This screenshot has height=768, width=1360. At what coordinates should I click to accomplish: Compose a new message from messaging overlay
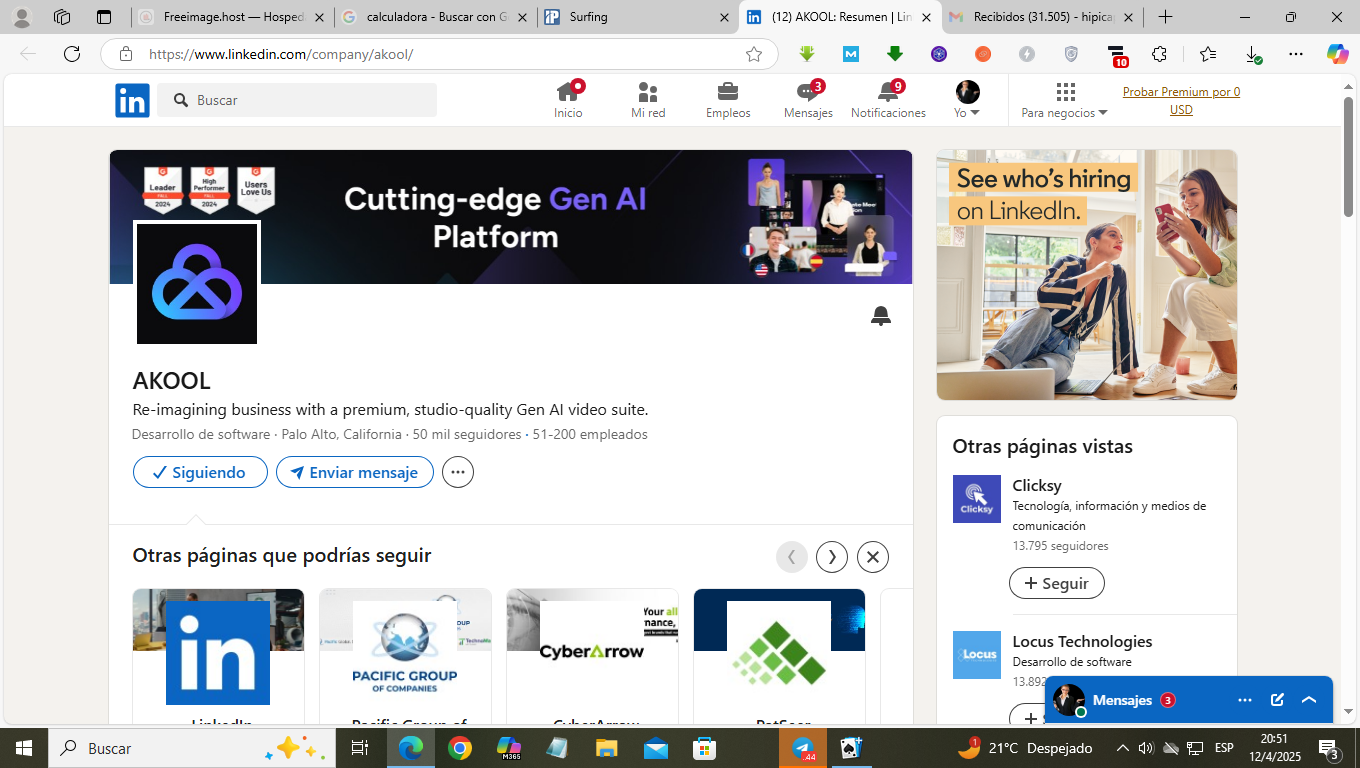pos(1277,700)
